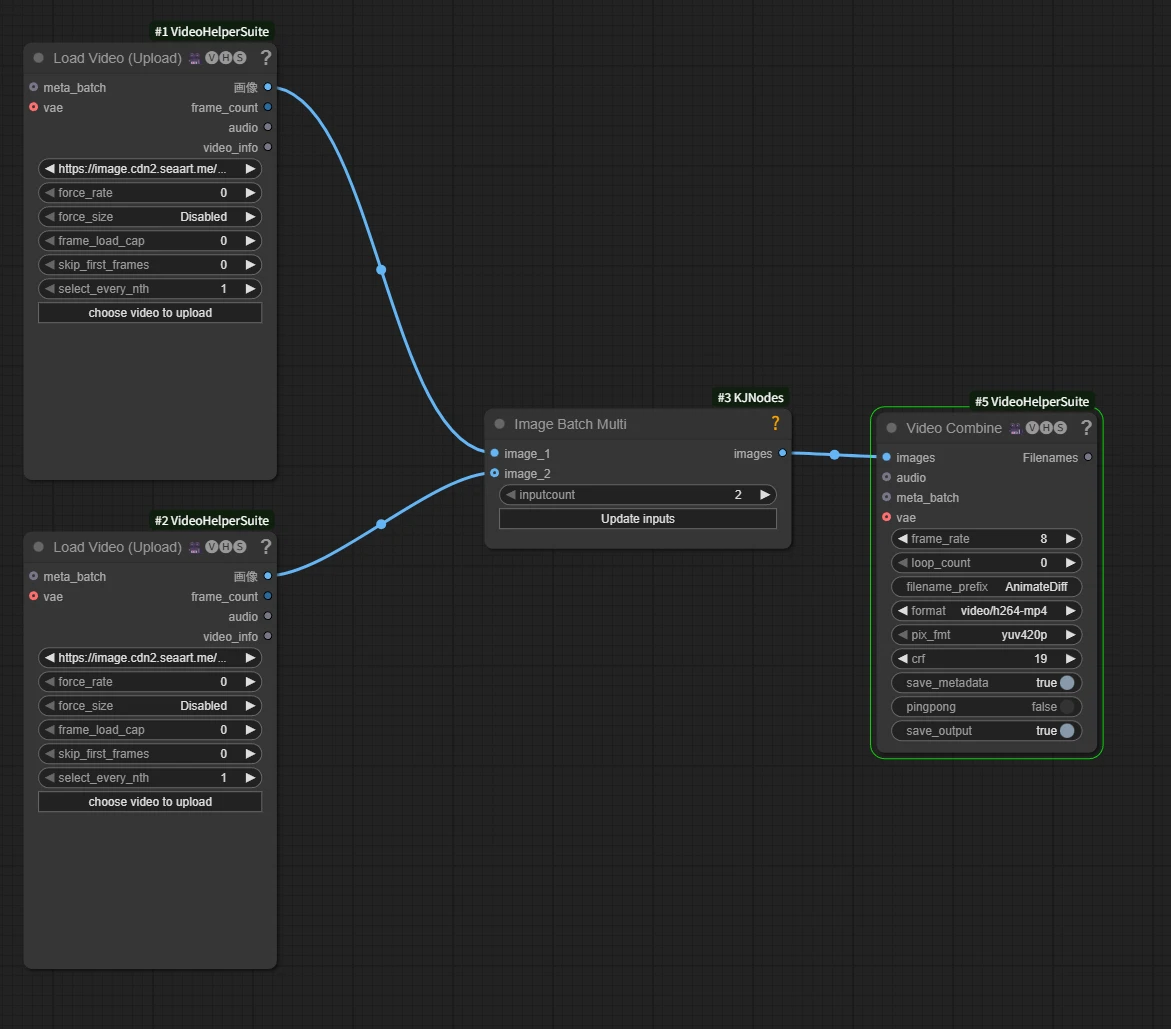Click help question mark on node #1 Load Video
1171x1029 pixels.
pyautogui.click(x=265, y=58)
